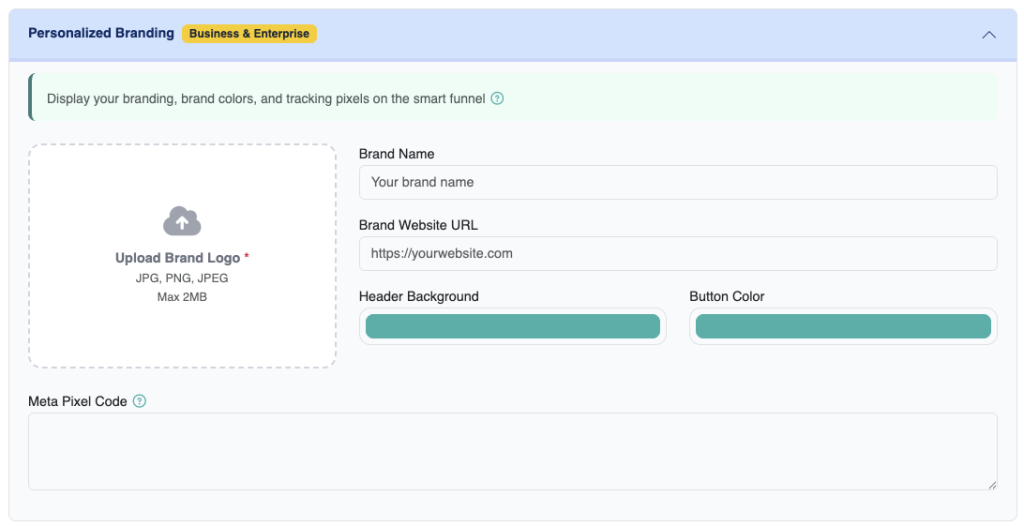
Task: Click help icon beside smart funnel description
Action: [x=497, y=99]
